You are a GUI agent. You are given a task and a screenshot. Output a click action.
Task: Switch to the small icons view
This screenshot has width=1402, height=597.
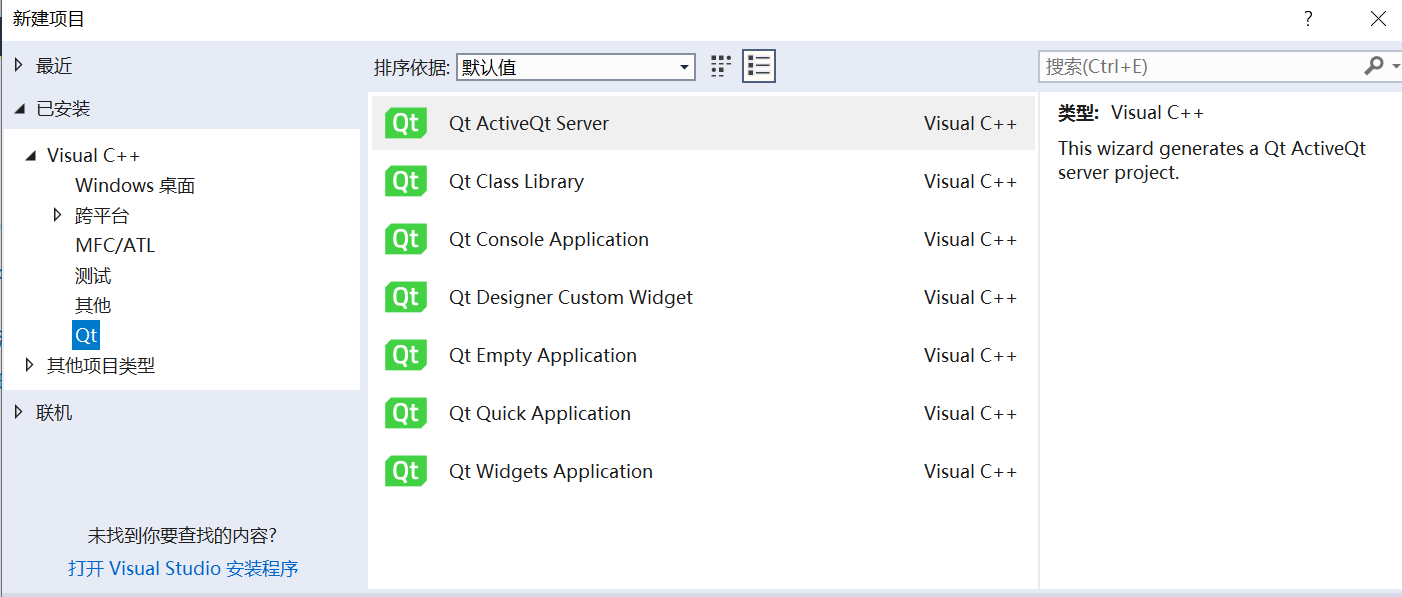point(720,65)
